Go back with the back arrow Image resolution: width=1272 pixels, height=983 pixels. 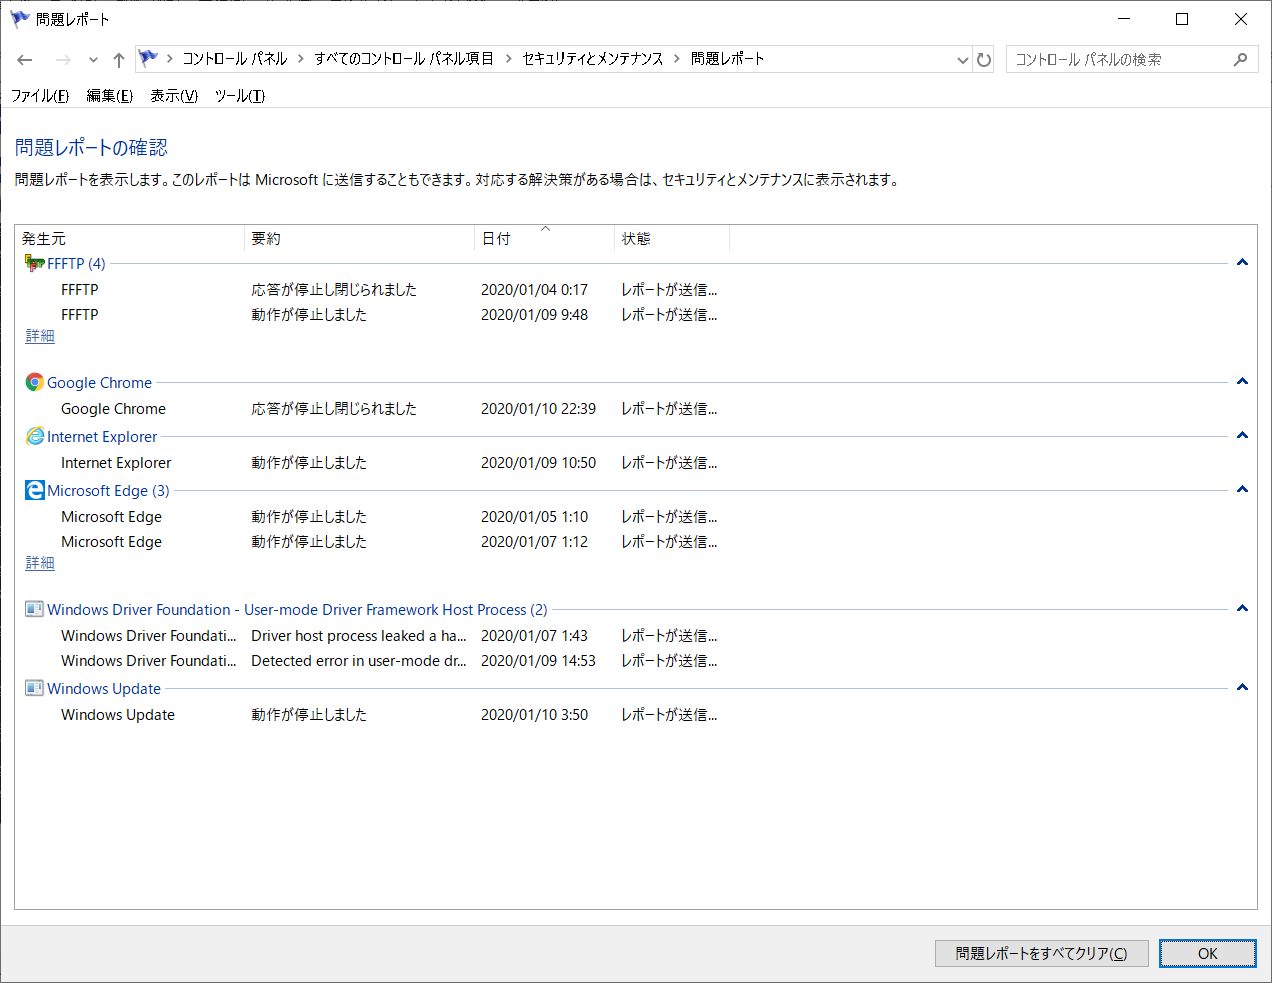coord(25,60)
